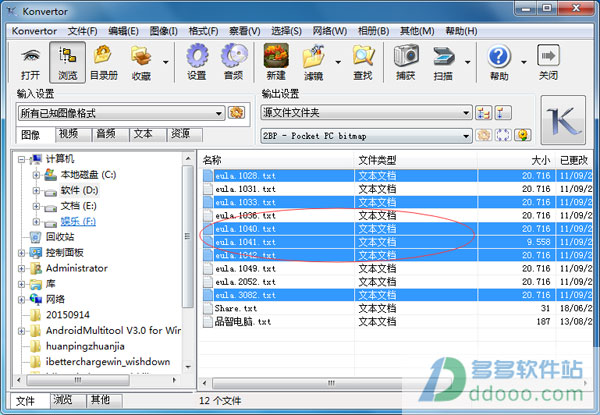Open the 编辑(E) menu

click(123, 31)
